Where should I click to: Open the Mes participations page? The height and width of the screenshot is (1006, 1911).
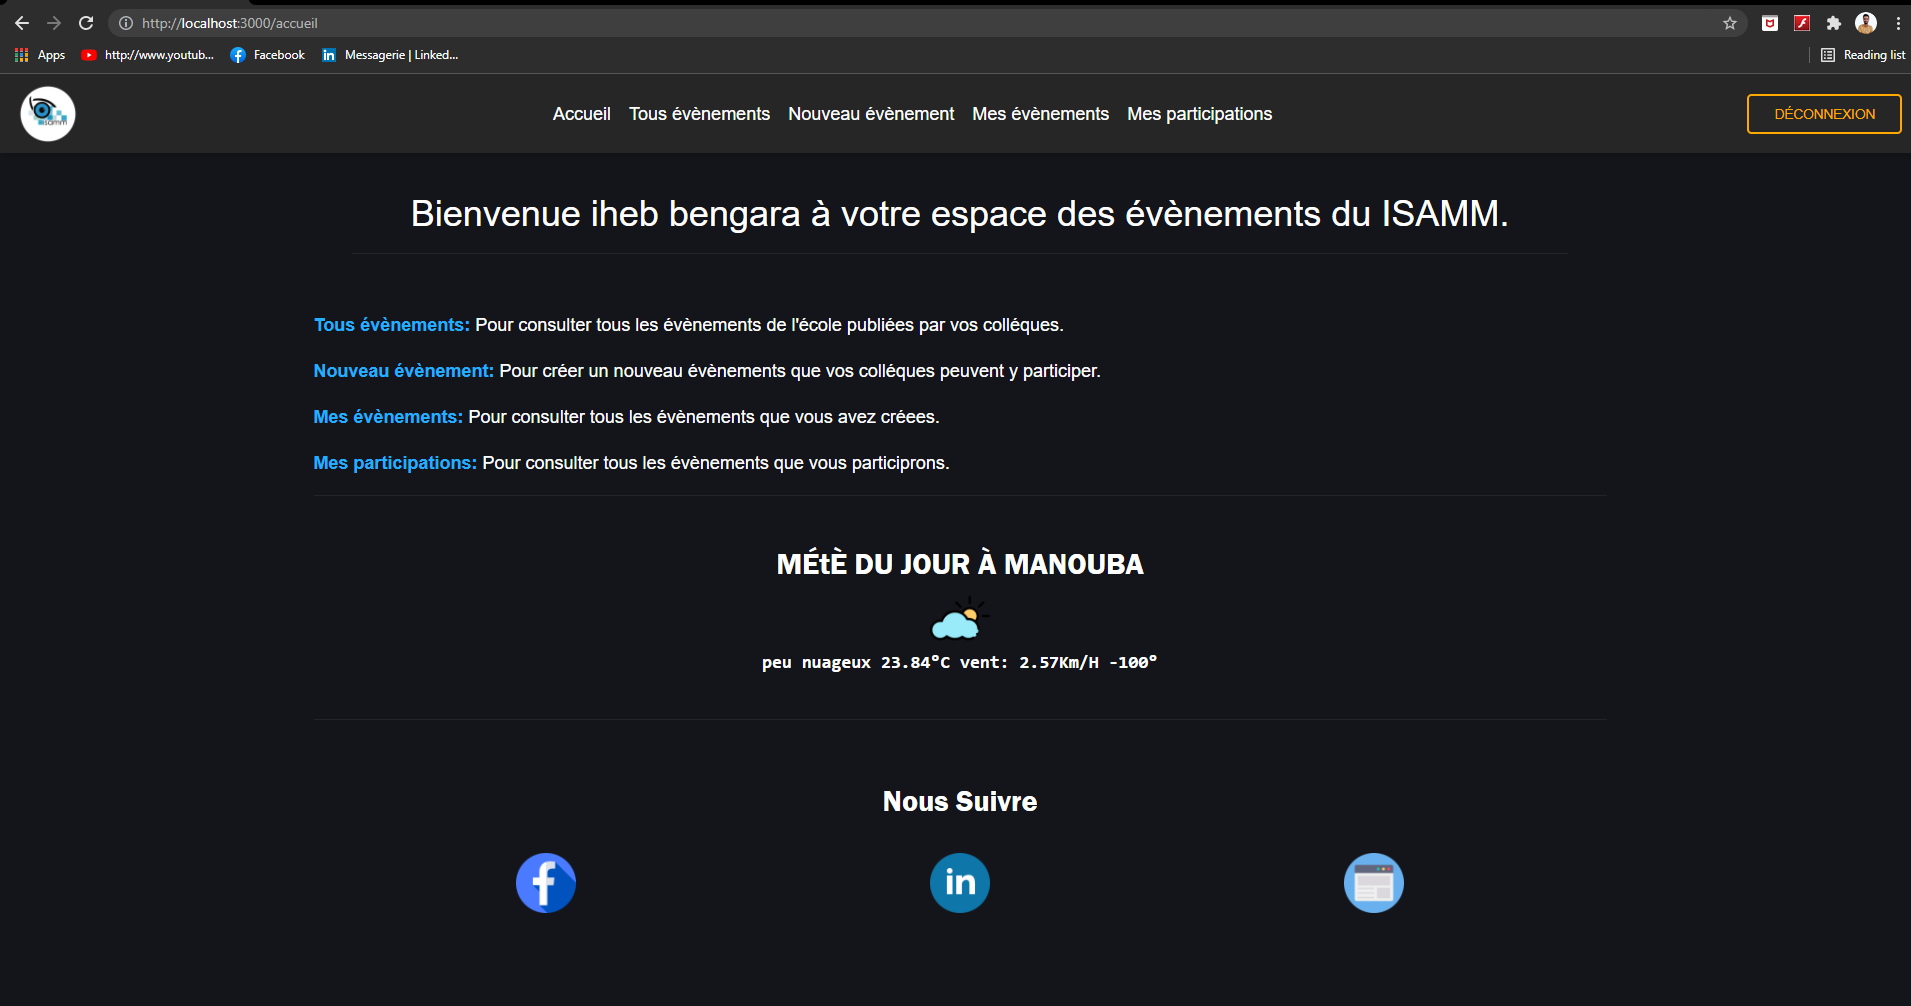coord(1199,113)
